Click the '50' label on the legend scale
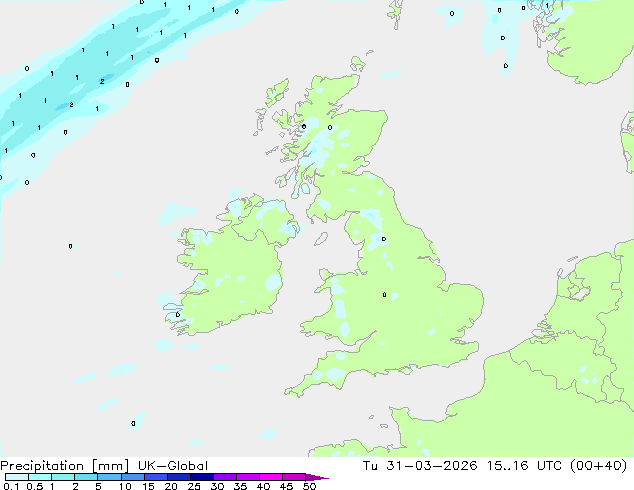 point(310,486)
